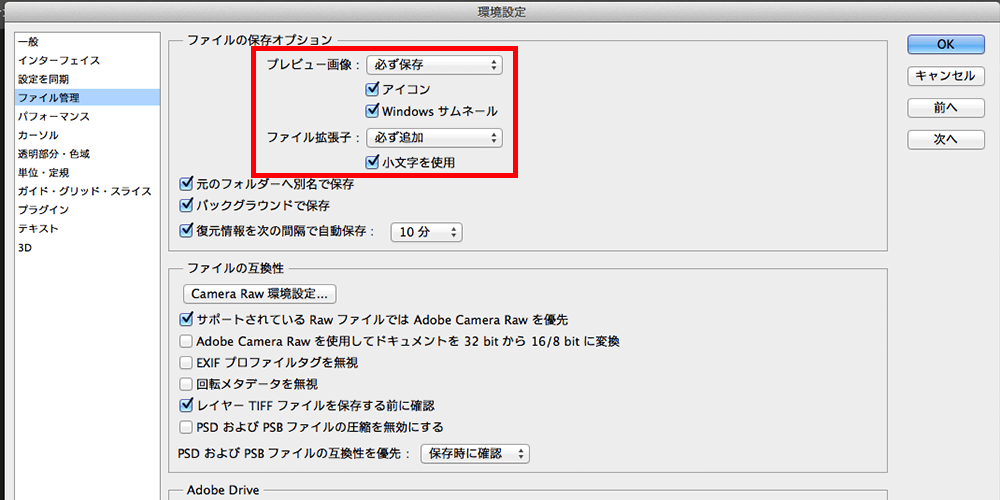Uncheck 元のフォルダーへ別名で保存
Viewport: 1000px width, 500px height.
186,185
